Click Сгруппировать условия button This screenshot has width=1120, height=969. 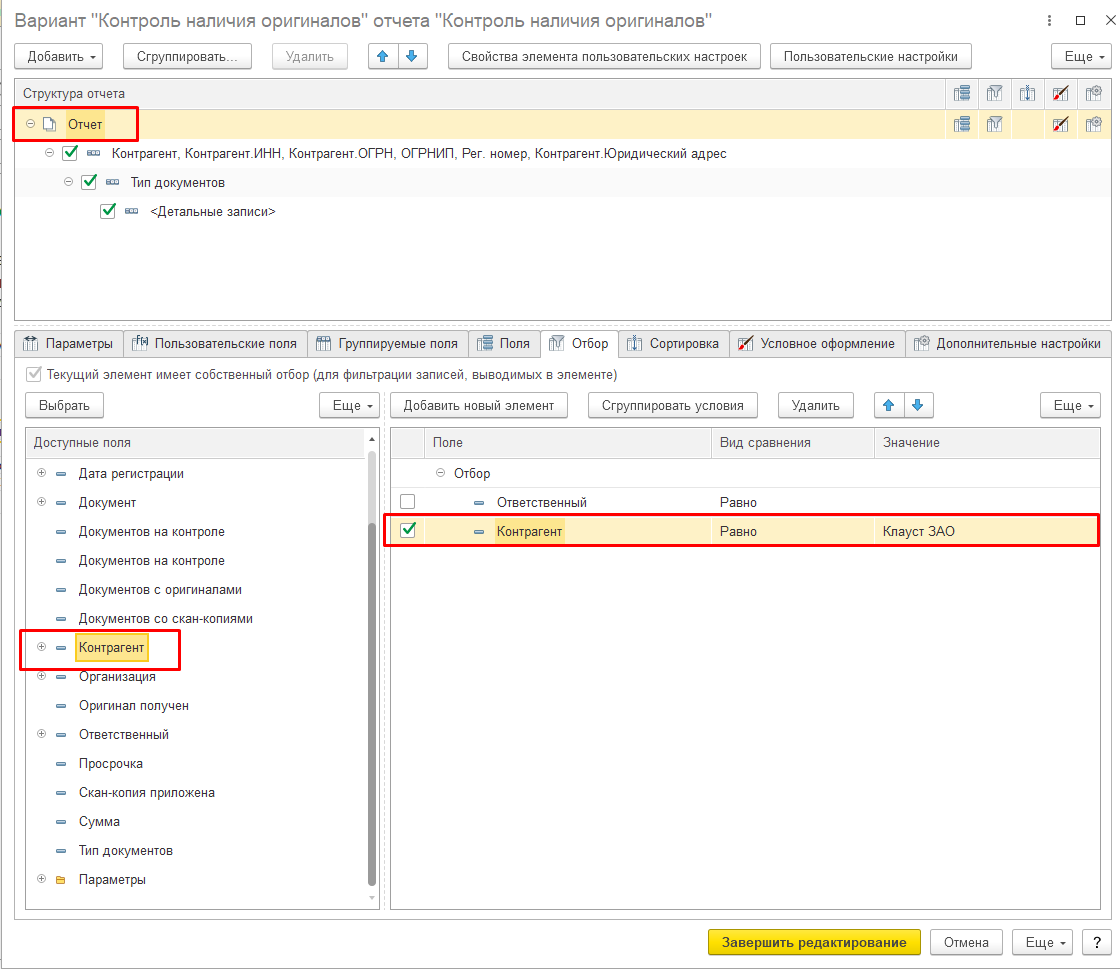coord(673,406)
